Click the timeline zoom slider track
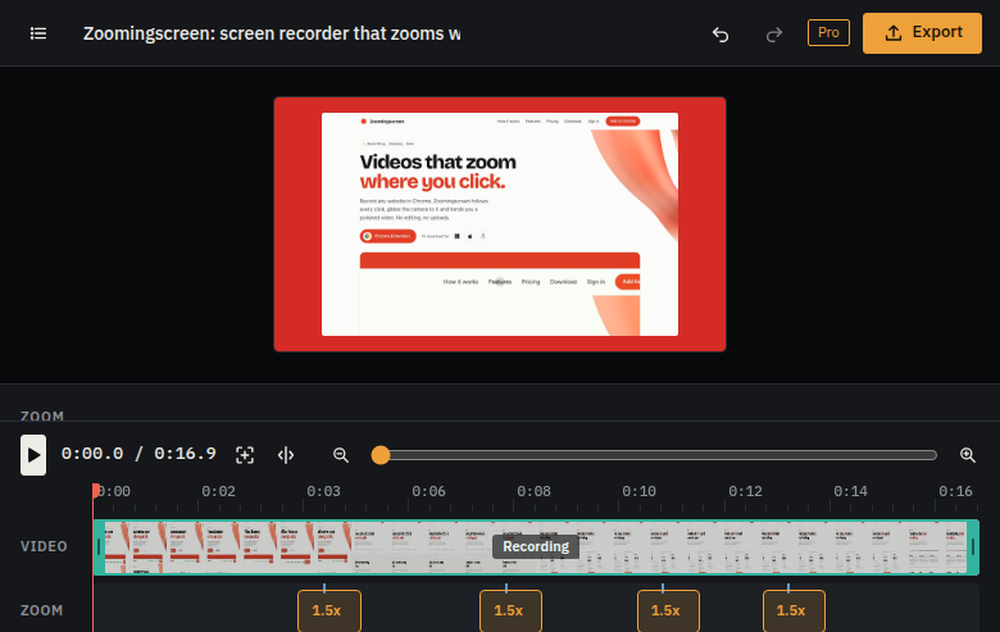The width and height of the screenshot is (1000, 632). 655,455
